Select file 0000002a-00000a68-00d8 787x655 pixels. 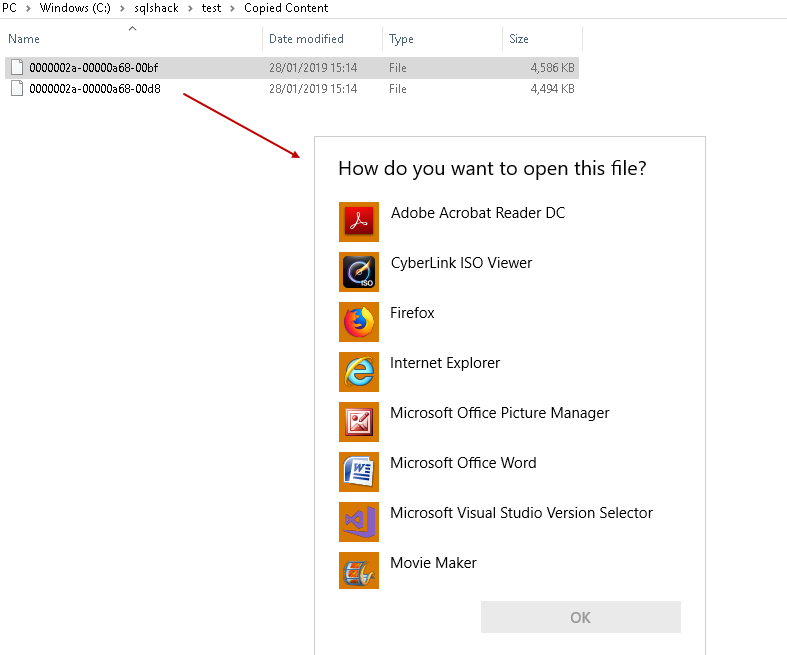point(94,88)
